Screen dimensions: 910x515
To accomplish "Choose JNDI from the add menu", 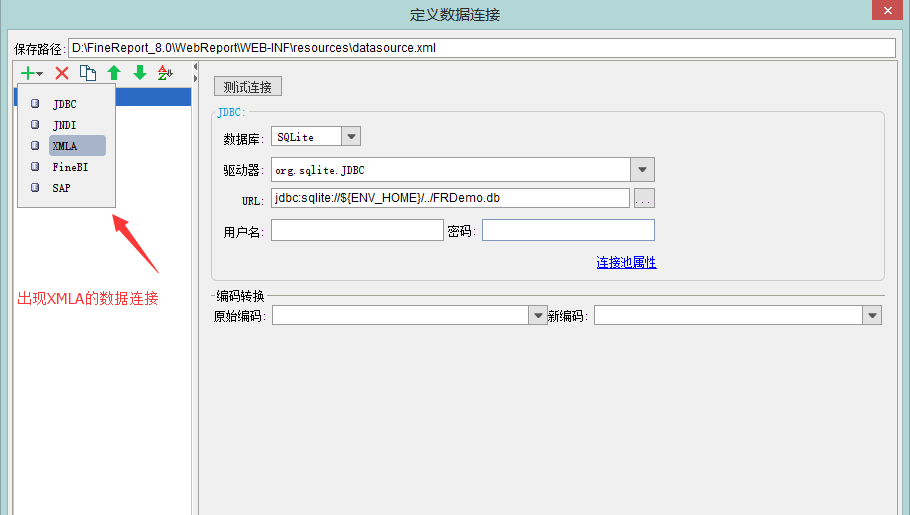I will (x=64, y=125).
